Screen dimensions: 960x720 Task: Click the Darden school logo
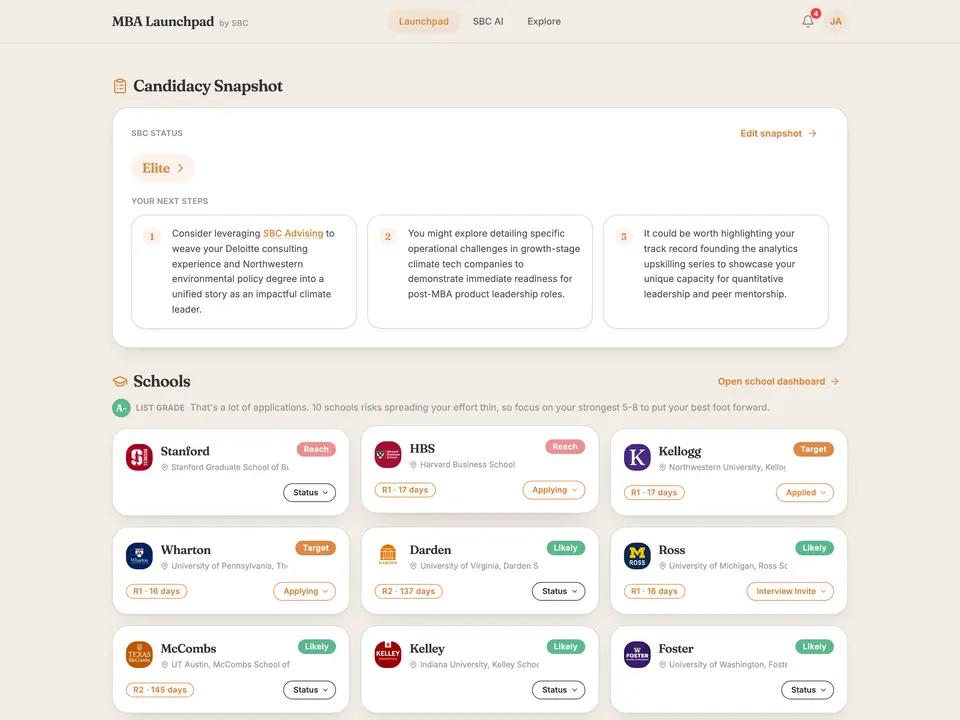pyautogui.click(x=388, y=556)
